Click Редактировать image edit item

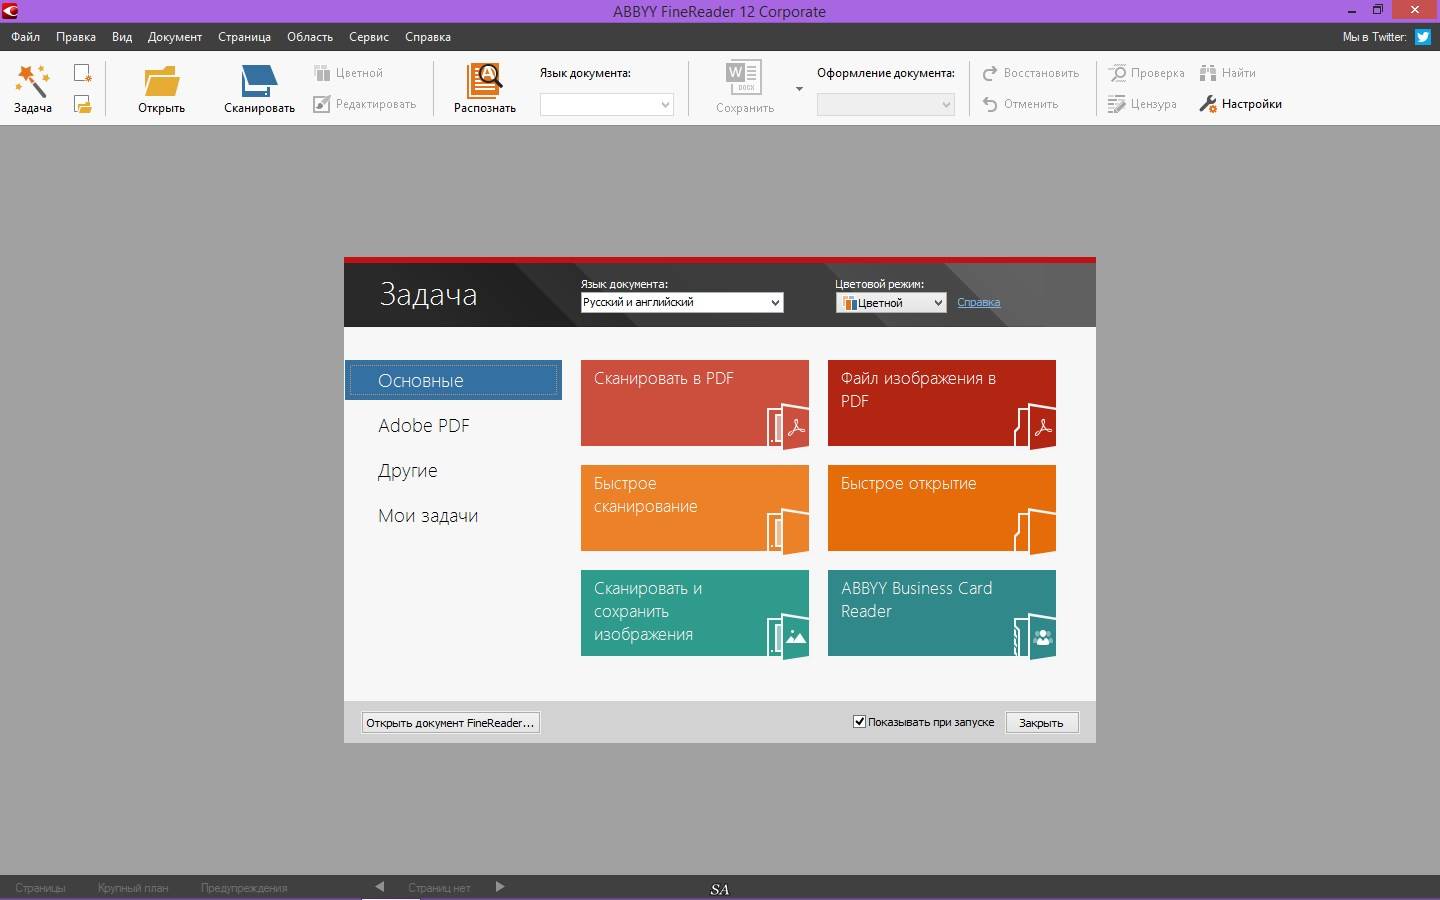click(x=364, y=104)
